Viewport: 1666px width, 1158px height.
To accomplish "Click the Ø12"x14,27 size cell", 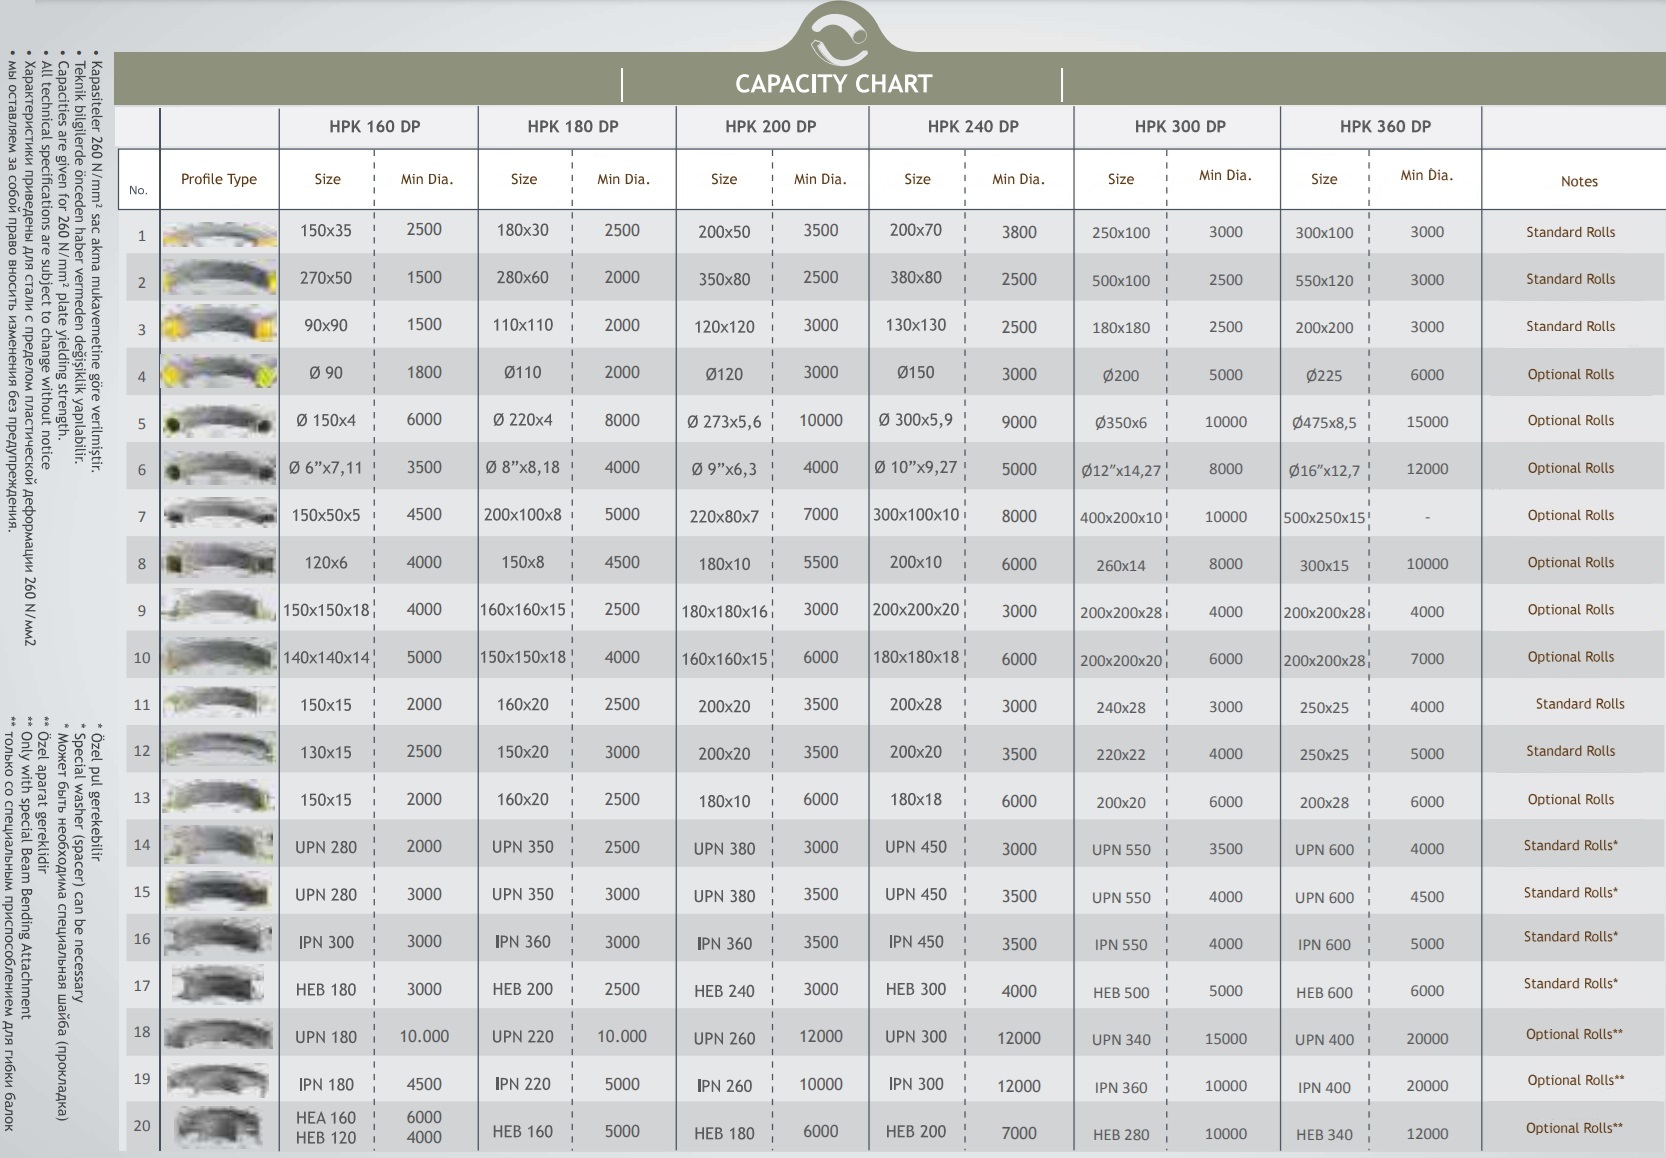I will [1121, 470].
